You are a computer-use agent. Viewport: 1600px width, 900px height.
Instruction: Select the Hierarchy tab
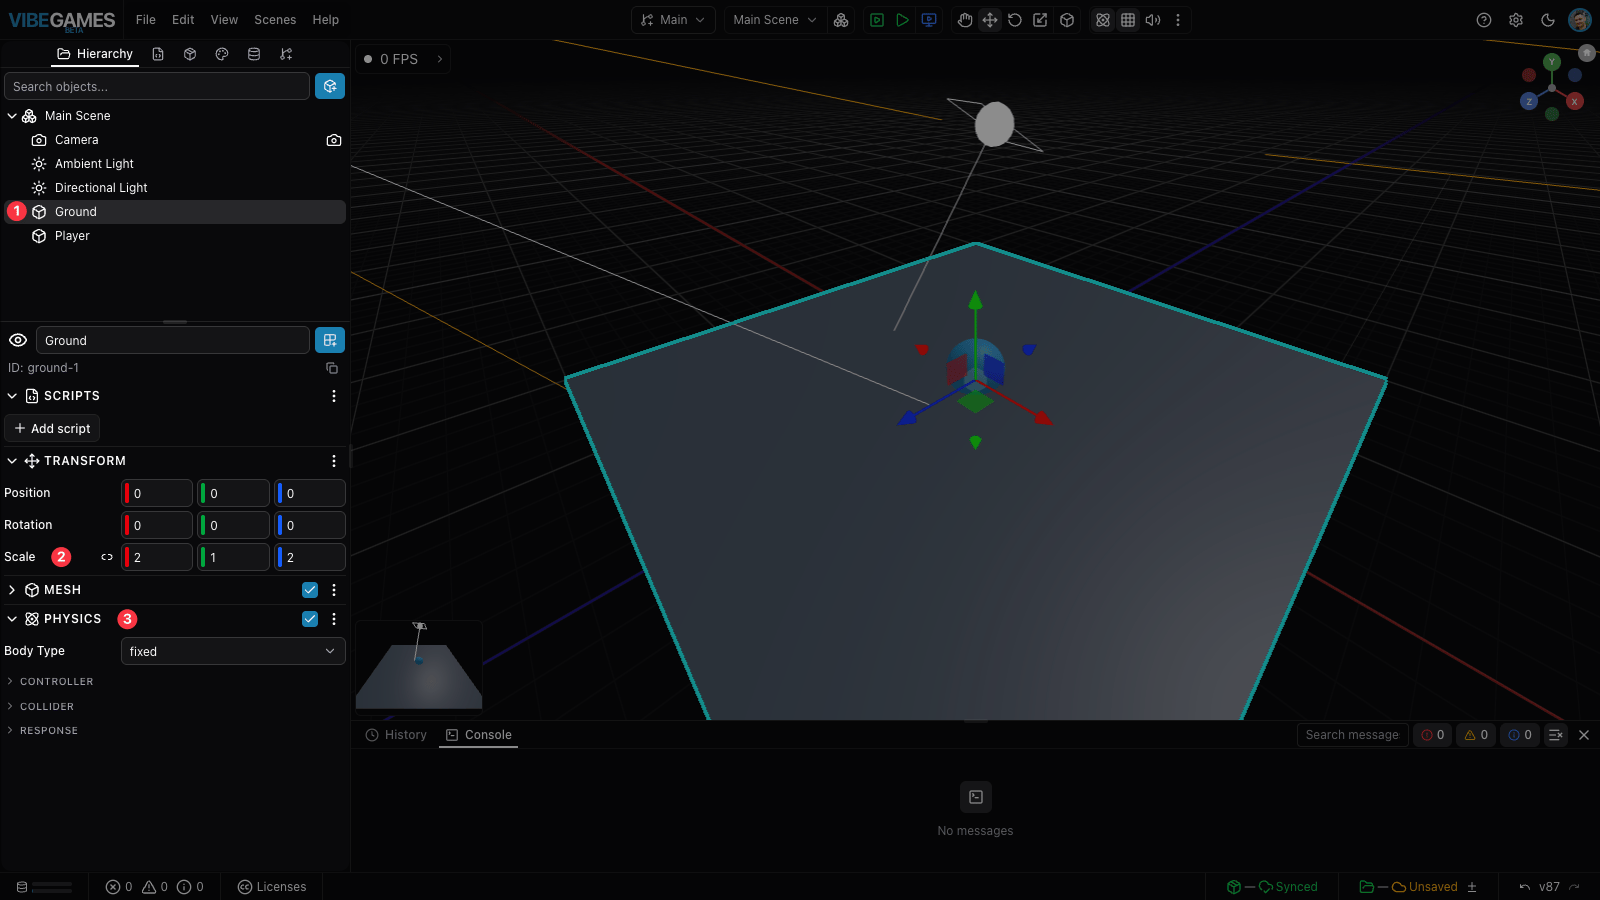[x=95, y=54]
